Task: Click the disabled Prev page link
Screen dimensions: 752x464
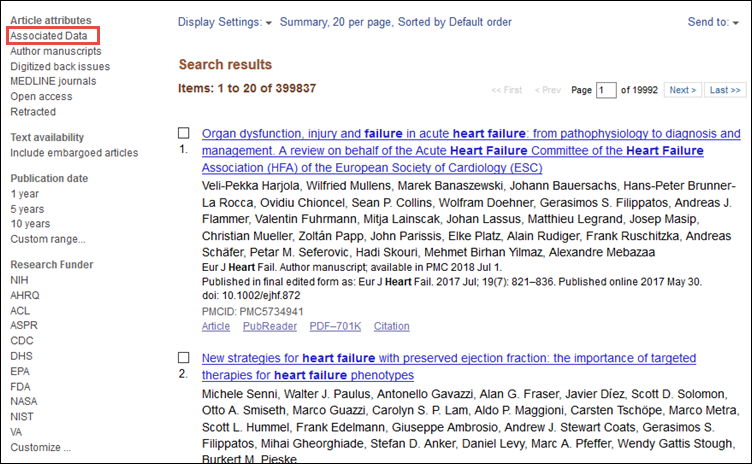Action: [548, 90]
